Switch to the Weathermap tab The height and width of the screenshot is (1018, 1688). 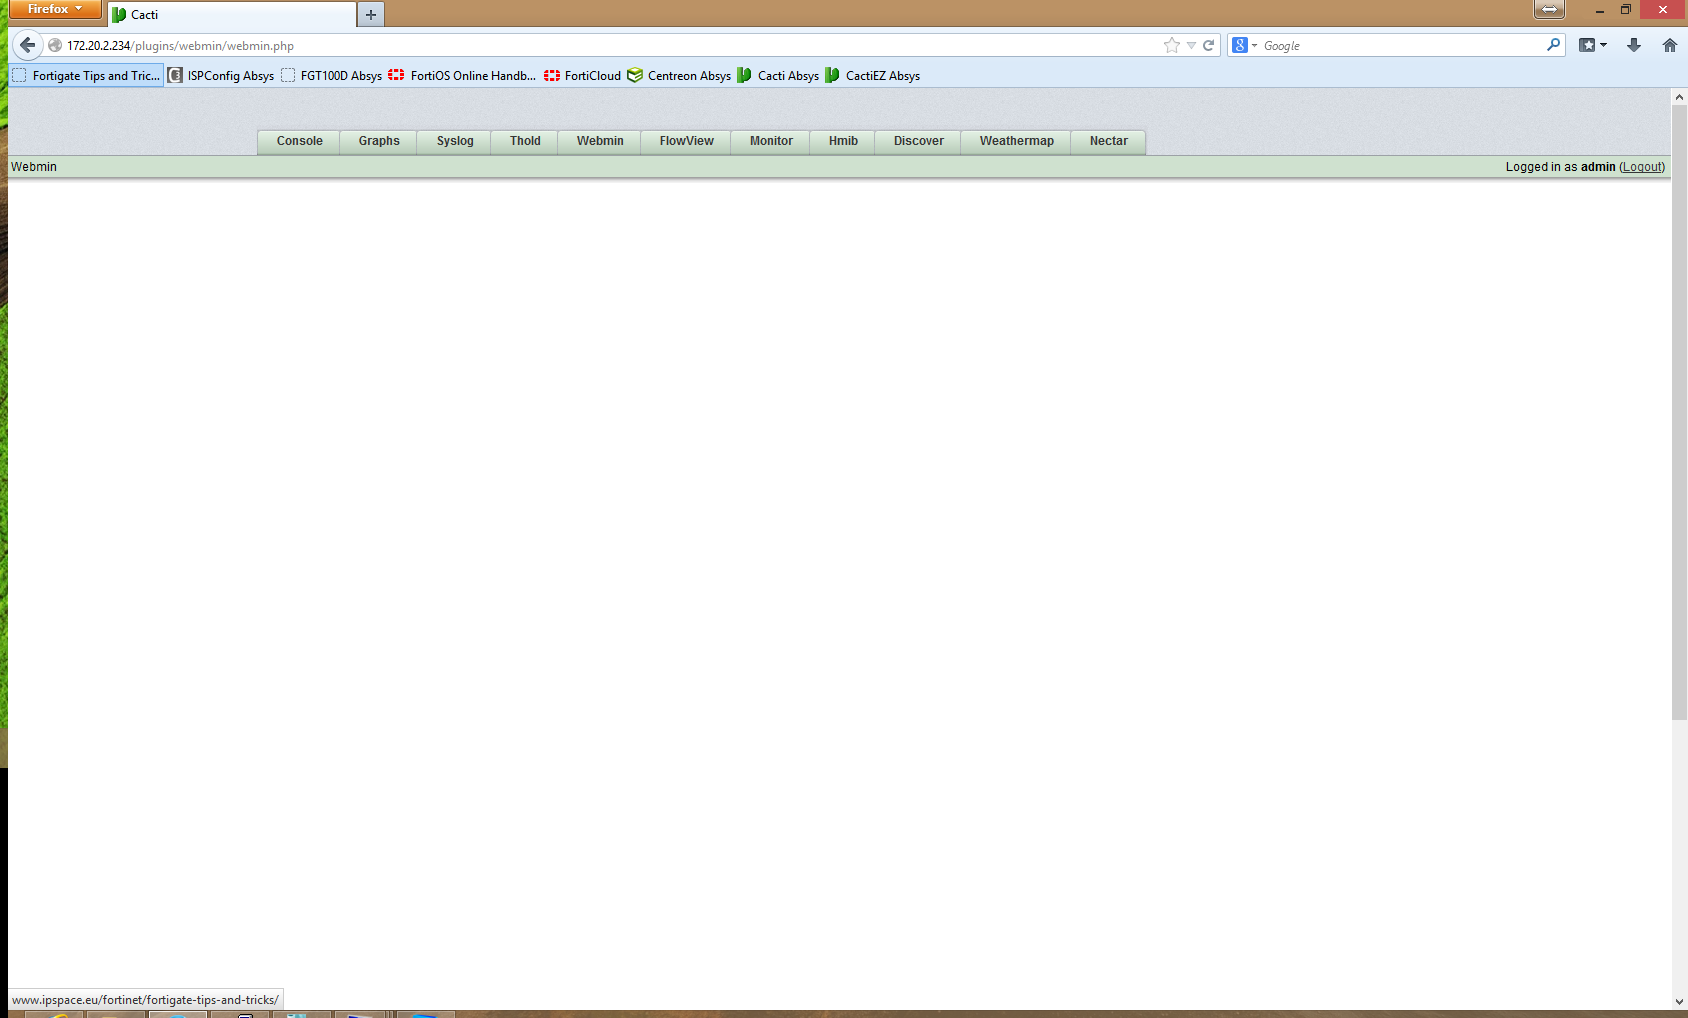(1016, 141)
